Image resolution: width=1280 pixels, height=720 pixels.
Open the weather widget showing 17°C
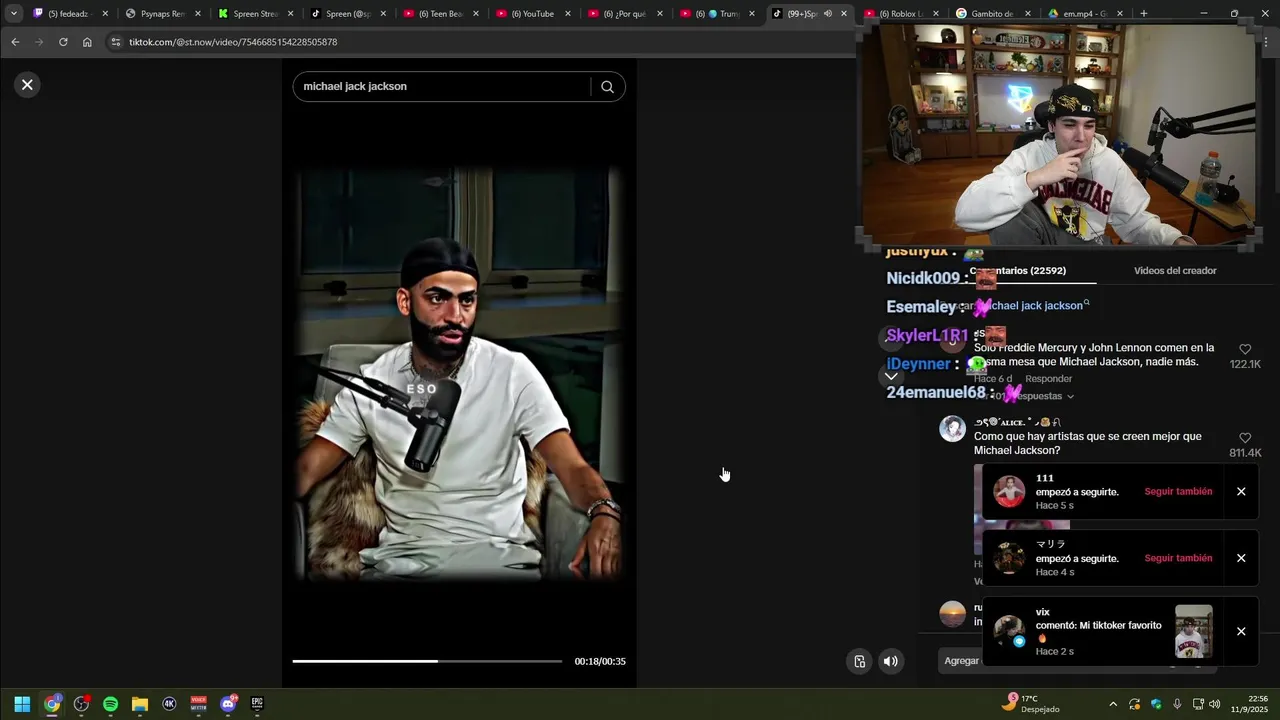[x=1031, y=704]
